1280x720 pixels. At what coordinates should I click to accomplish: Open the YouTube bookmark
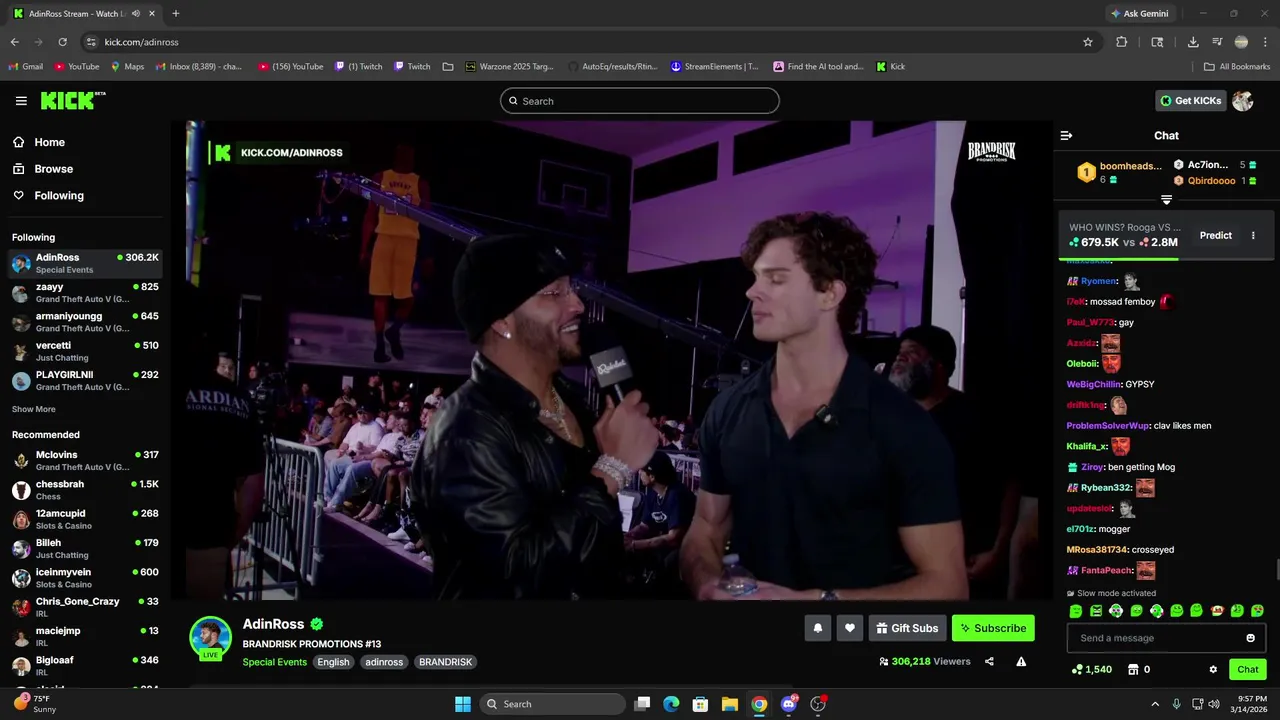(76, 67)
